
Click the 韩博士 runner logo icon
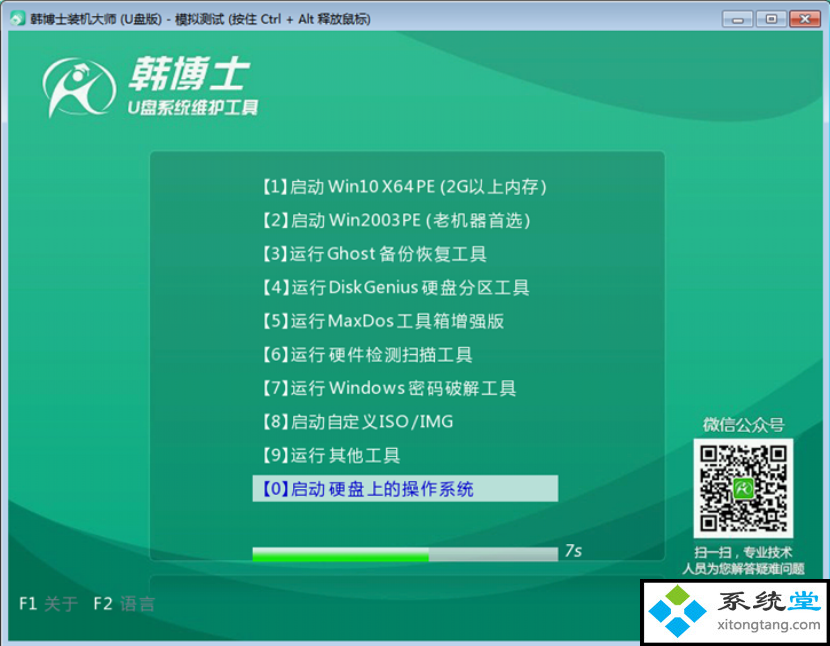(x=79, y=87)
